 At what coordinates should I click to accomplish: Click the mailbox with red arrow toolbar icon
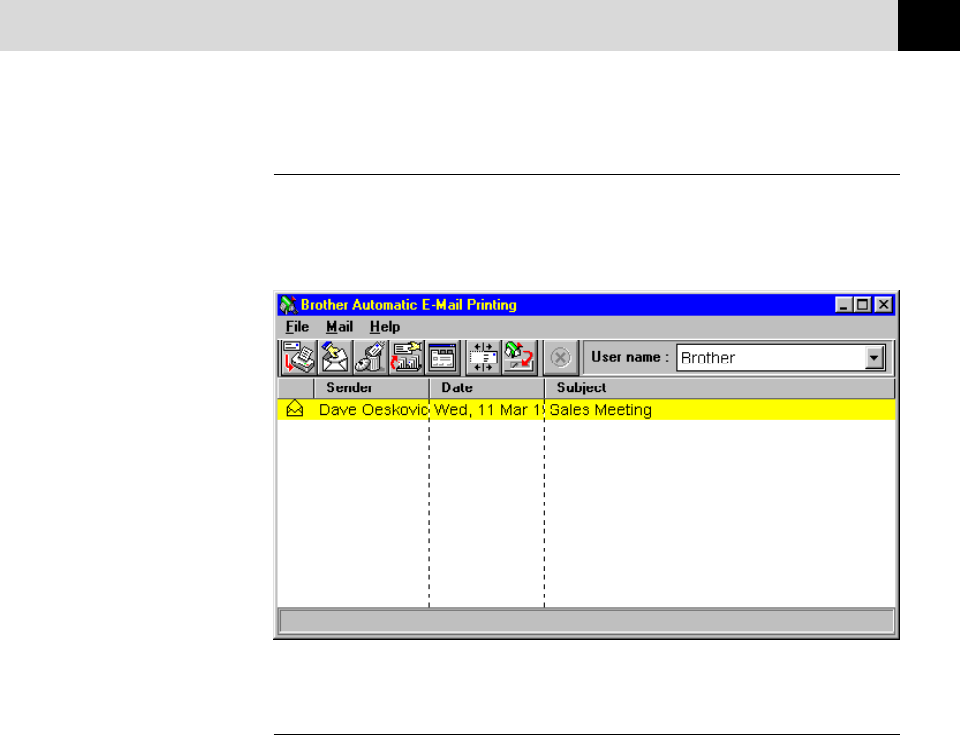pyautogui.click(x=407, y=358)
